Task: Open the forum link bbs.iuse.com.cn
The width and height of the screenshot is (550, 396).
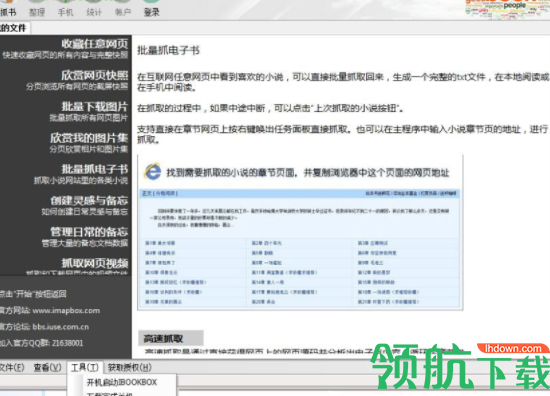Action: coord(61,327)
